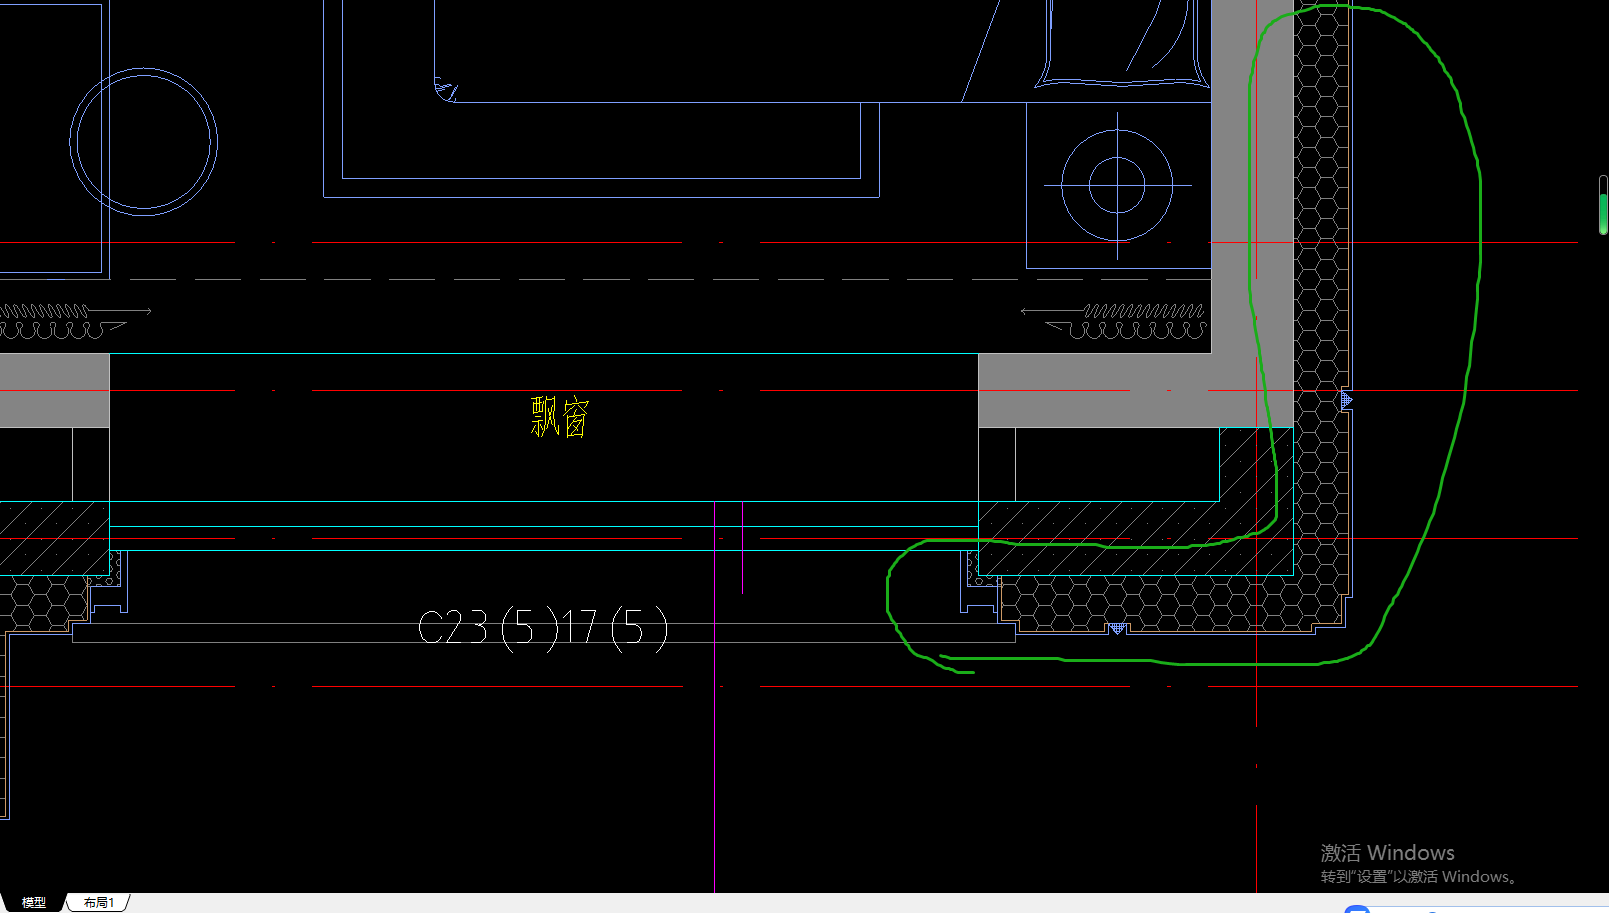Screen dimensions: 1609x913
Task: Select the yellow 飘窗 text label
Action: [560, 416]
